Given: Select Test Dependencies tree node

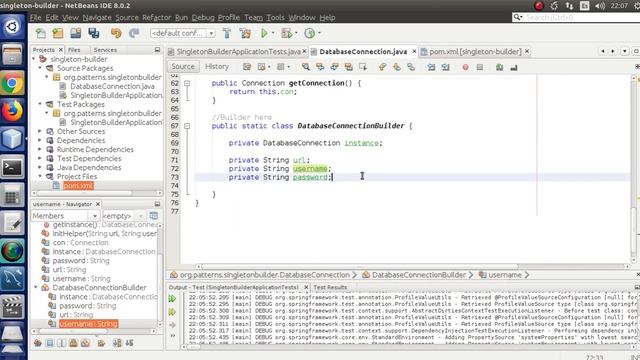Looking at the screenshot, I should [x=89, y=158].
